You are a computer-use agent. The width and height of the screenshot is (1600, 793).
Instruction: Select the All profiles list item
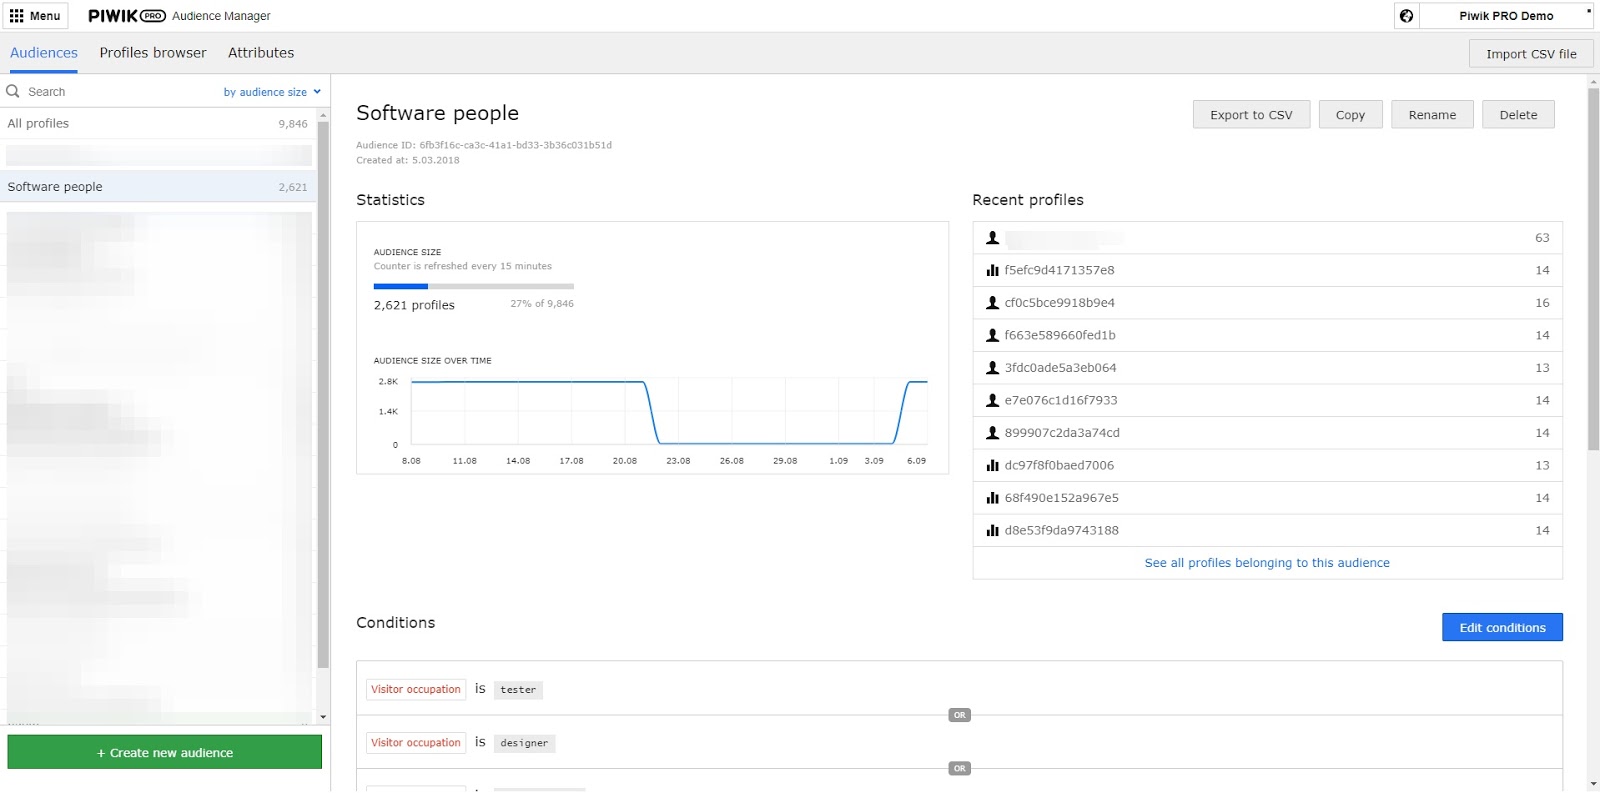158,124
